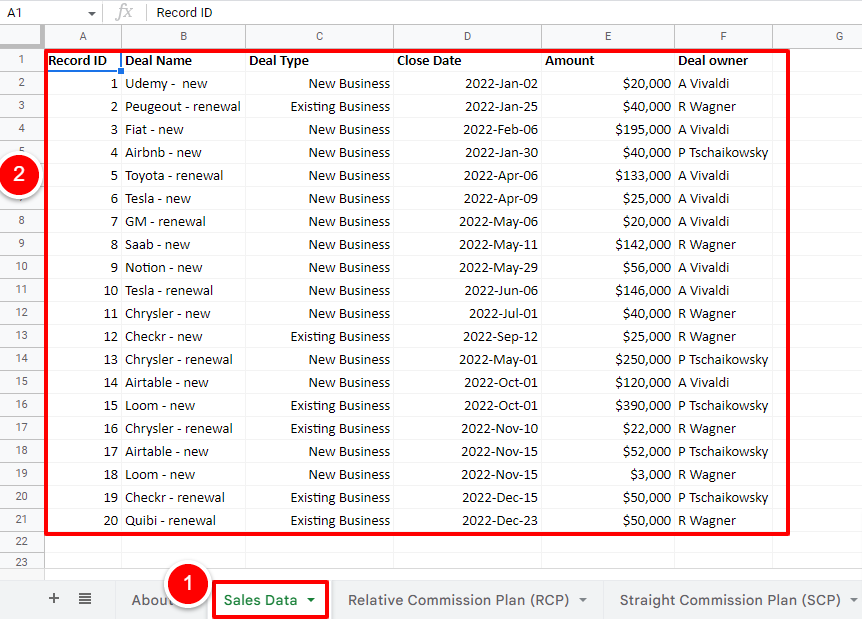Select the Record ID cell with 20
The height and width of the screenshot is (619, 862).
click(x=83, y=521)
